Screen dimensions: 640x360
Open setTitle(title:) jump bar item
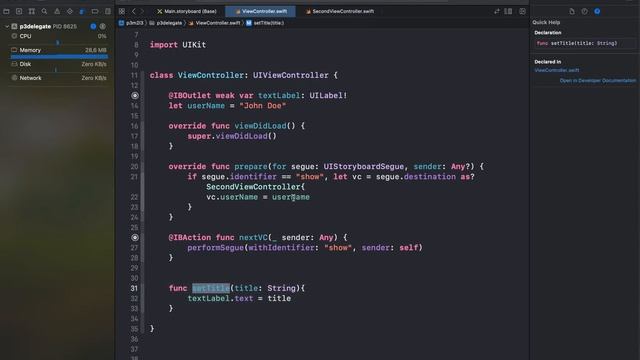coord(265,23)
